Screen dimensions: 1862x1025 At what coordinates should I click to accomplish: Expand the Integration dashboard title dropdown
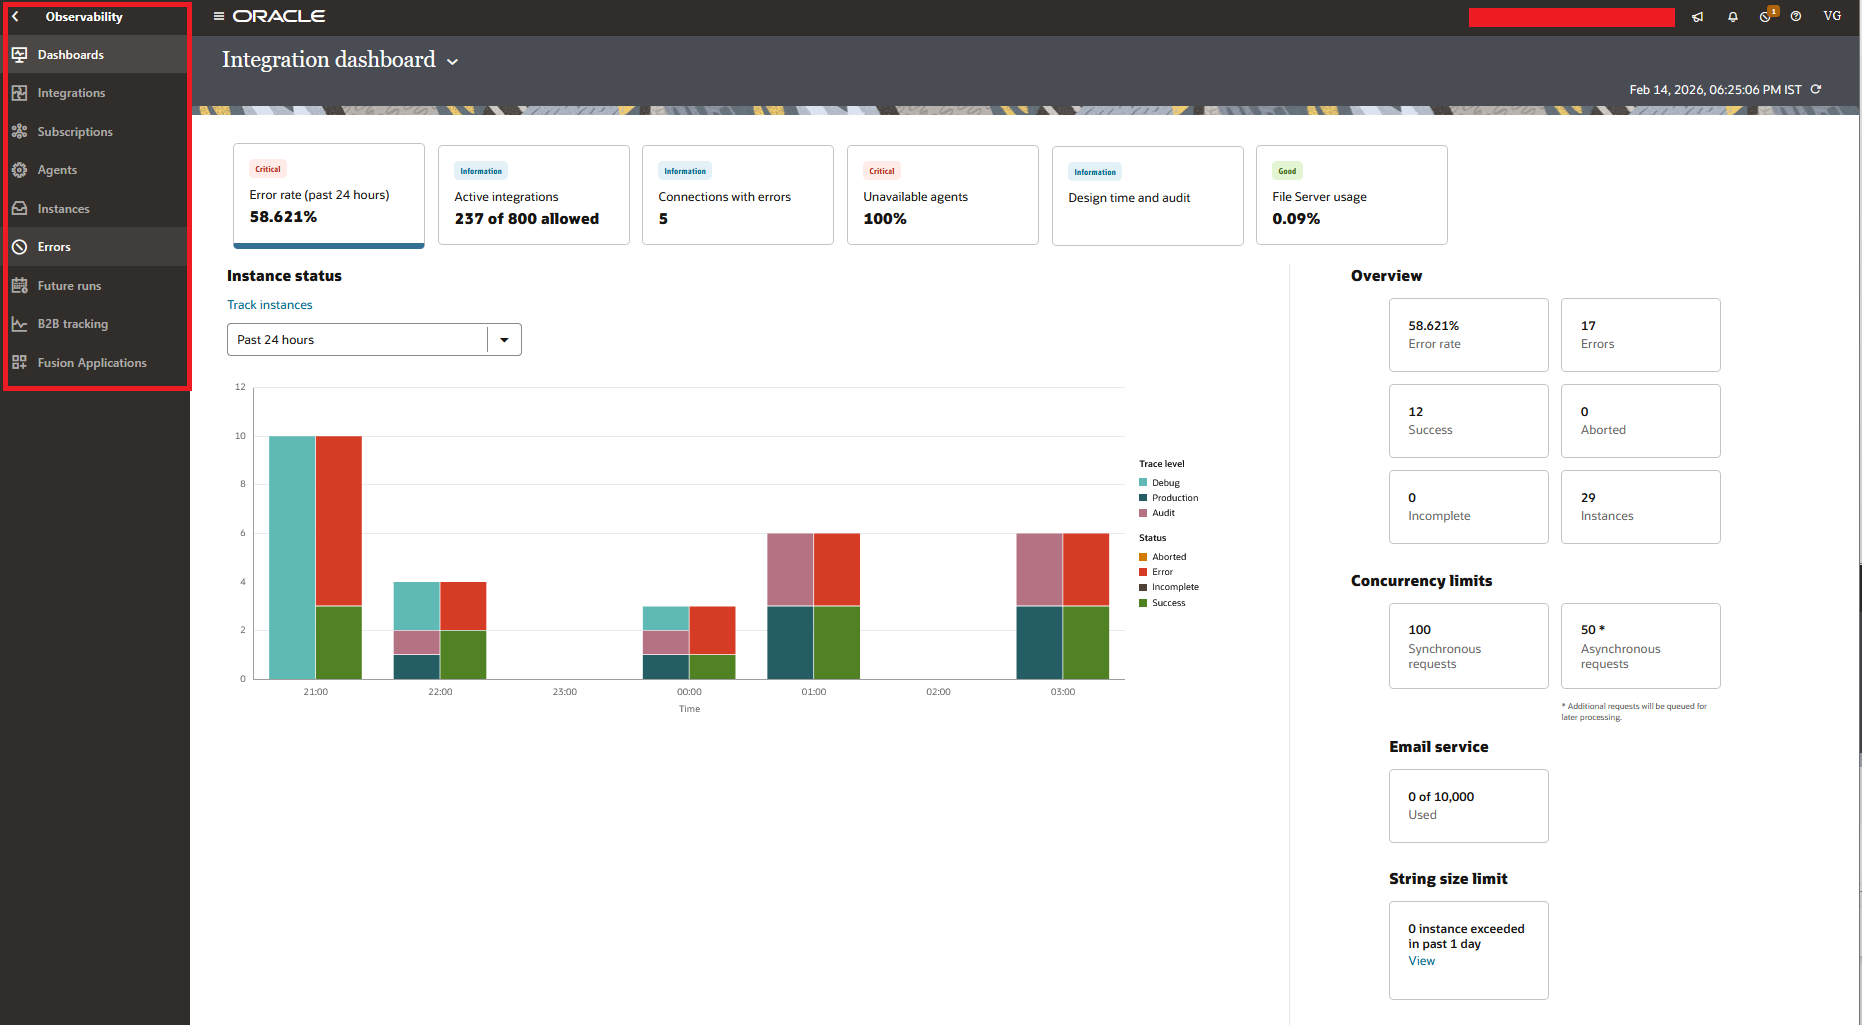click(452, 62)
